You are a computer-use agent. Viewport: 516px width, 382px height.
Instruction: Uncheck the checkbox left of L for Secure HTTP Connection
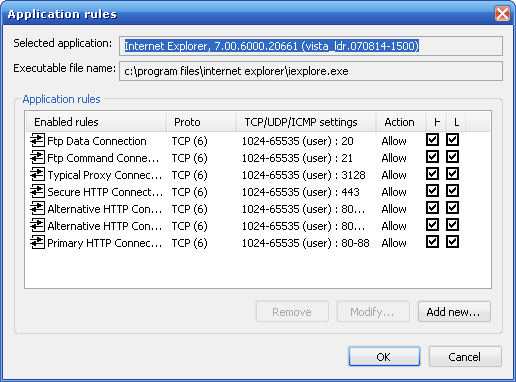(x=432, y=191)
